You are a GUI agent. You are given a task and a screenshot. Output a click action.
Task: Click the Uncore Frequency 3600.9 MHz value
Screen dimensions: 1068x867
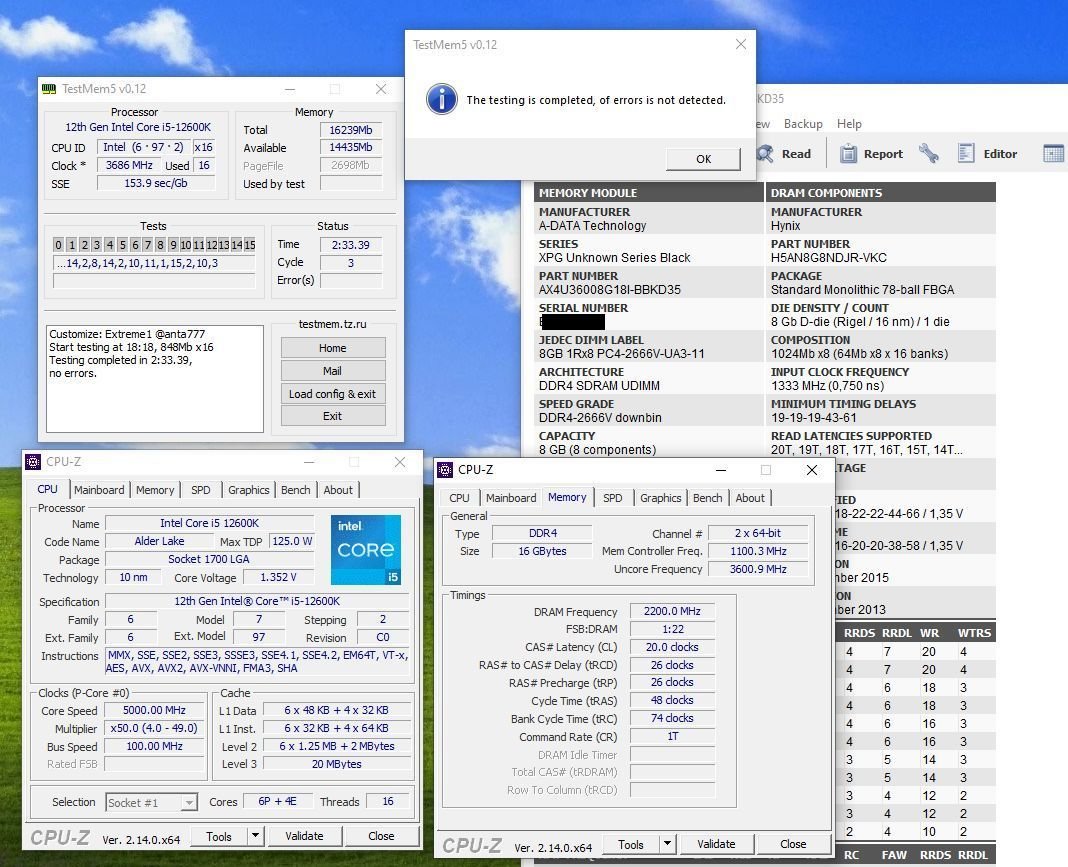[758, 569]
